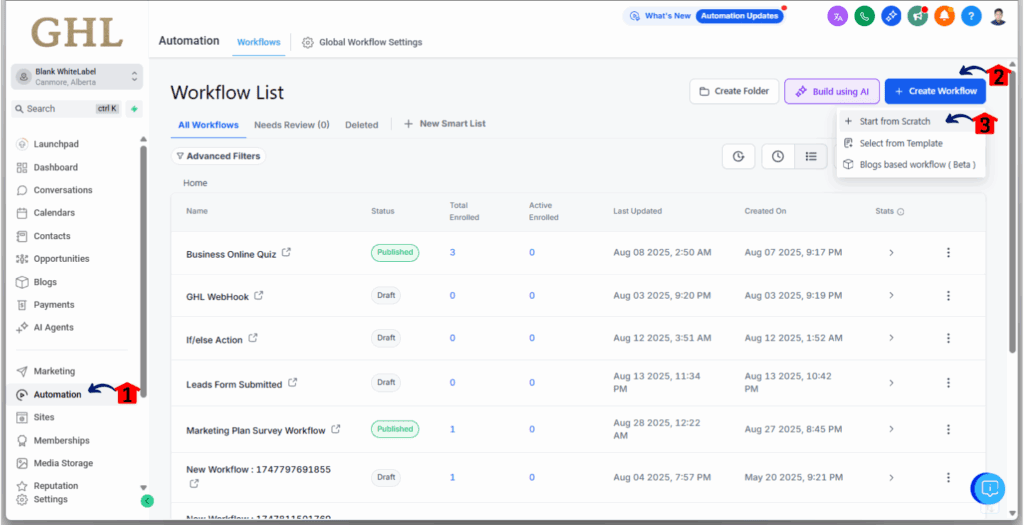The width and height of the screenshot is (1024, 525).
Task: Open the orange notifications bell
Action: click(944, 16)
